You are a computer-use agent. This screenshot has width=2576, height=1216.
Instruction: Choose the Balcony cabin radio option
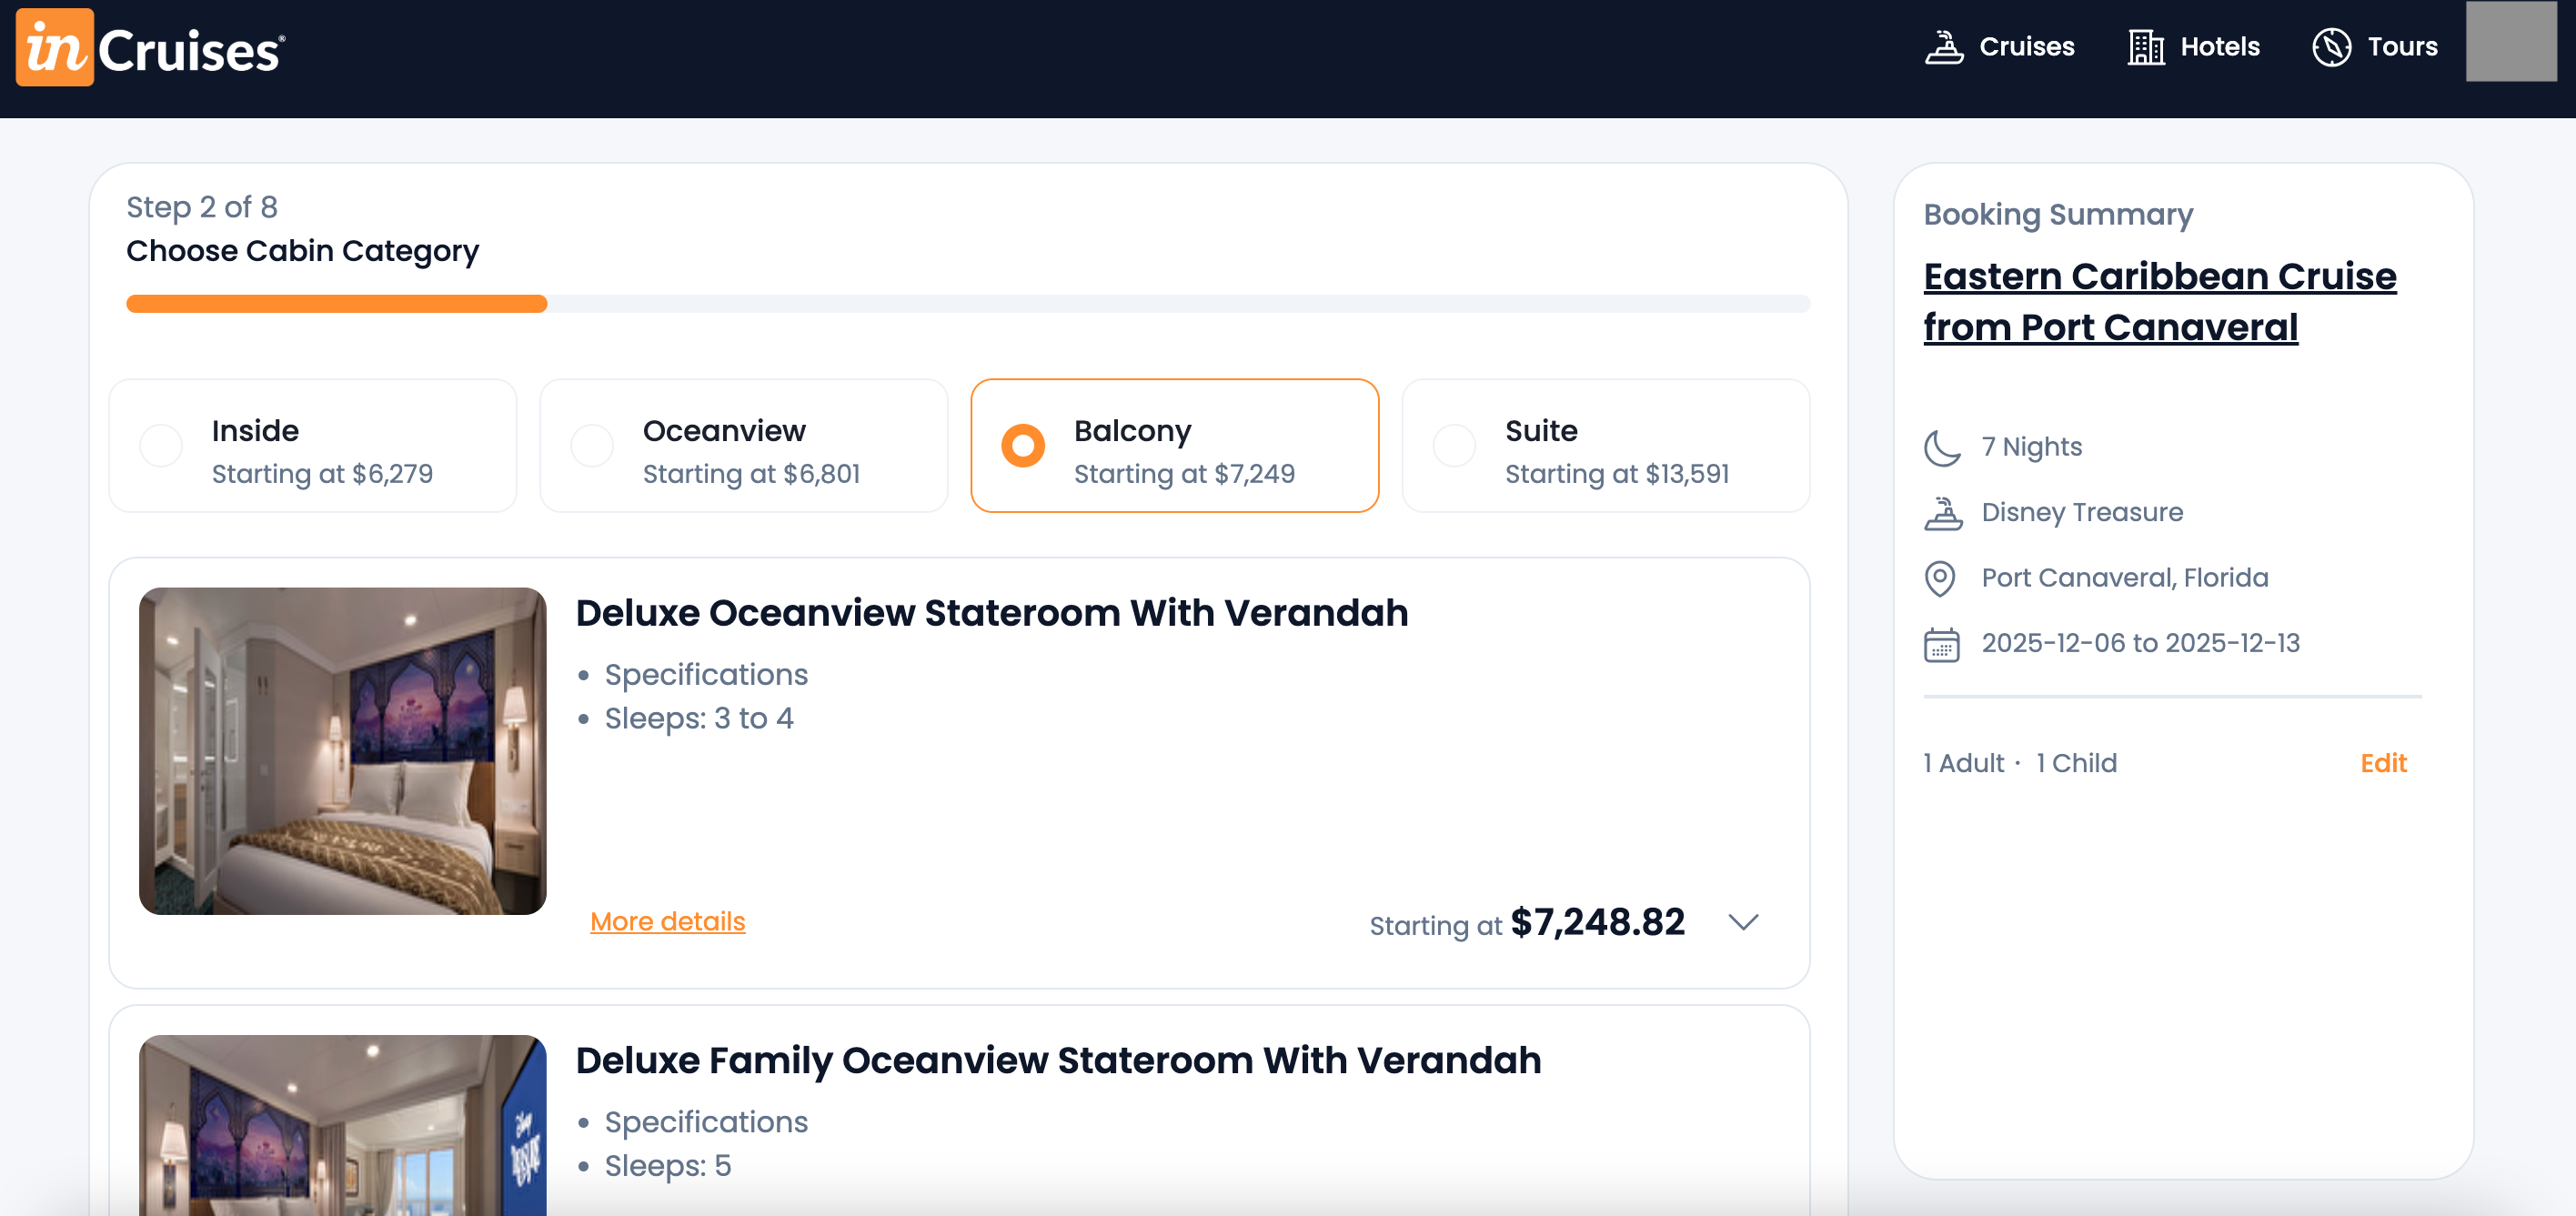[x=1023, y=446]
